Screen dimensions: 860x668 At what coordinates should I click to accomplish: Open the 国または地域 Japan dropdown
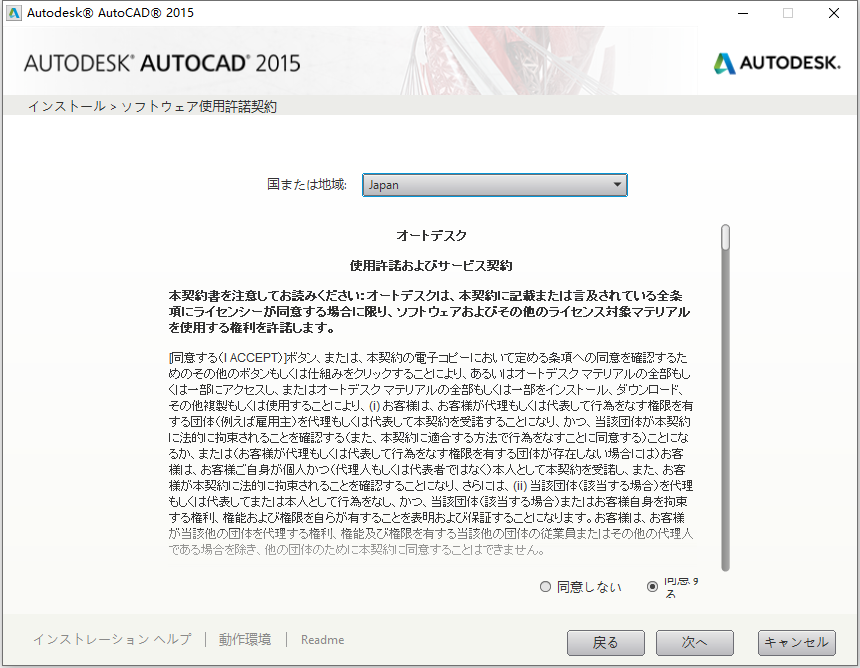tap(495, 185)
